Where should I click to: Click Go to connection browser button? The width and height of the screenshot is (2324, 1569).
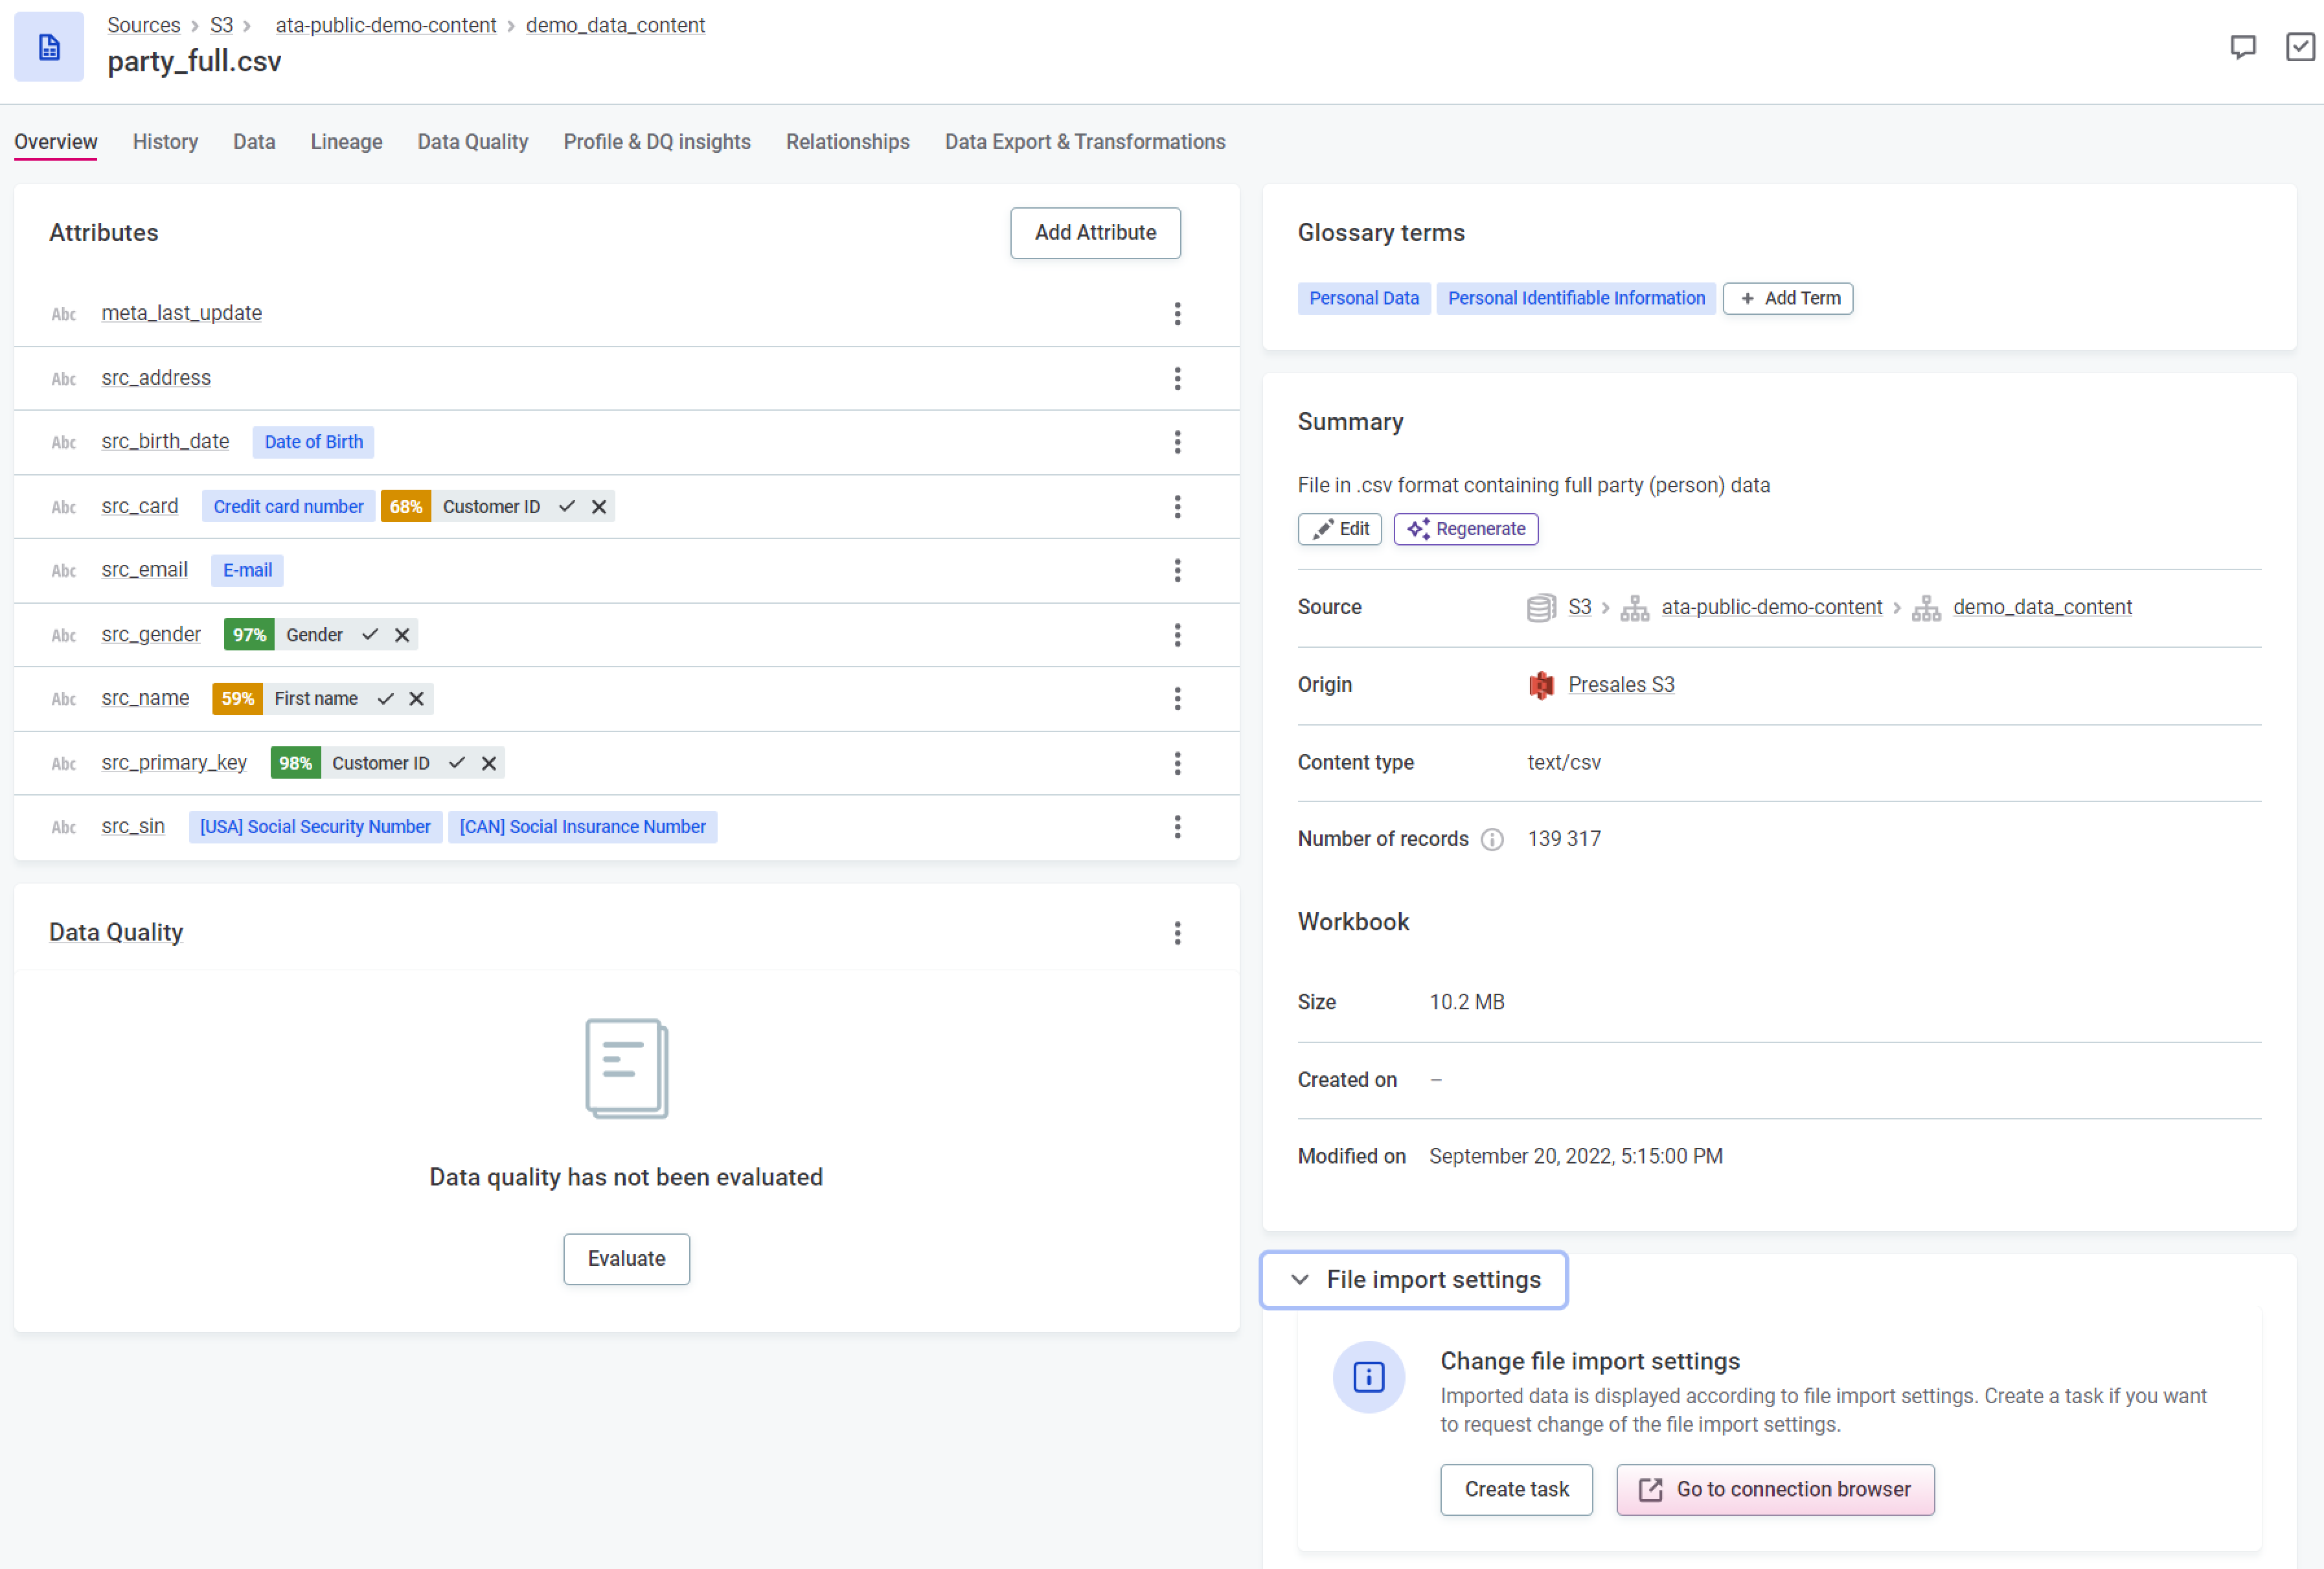1774,1489
